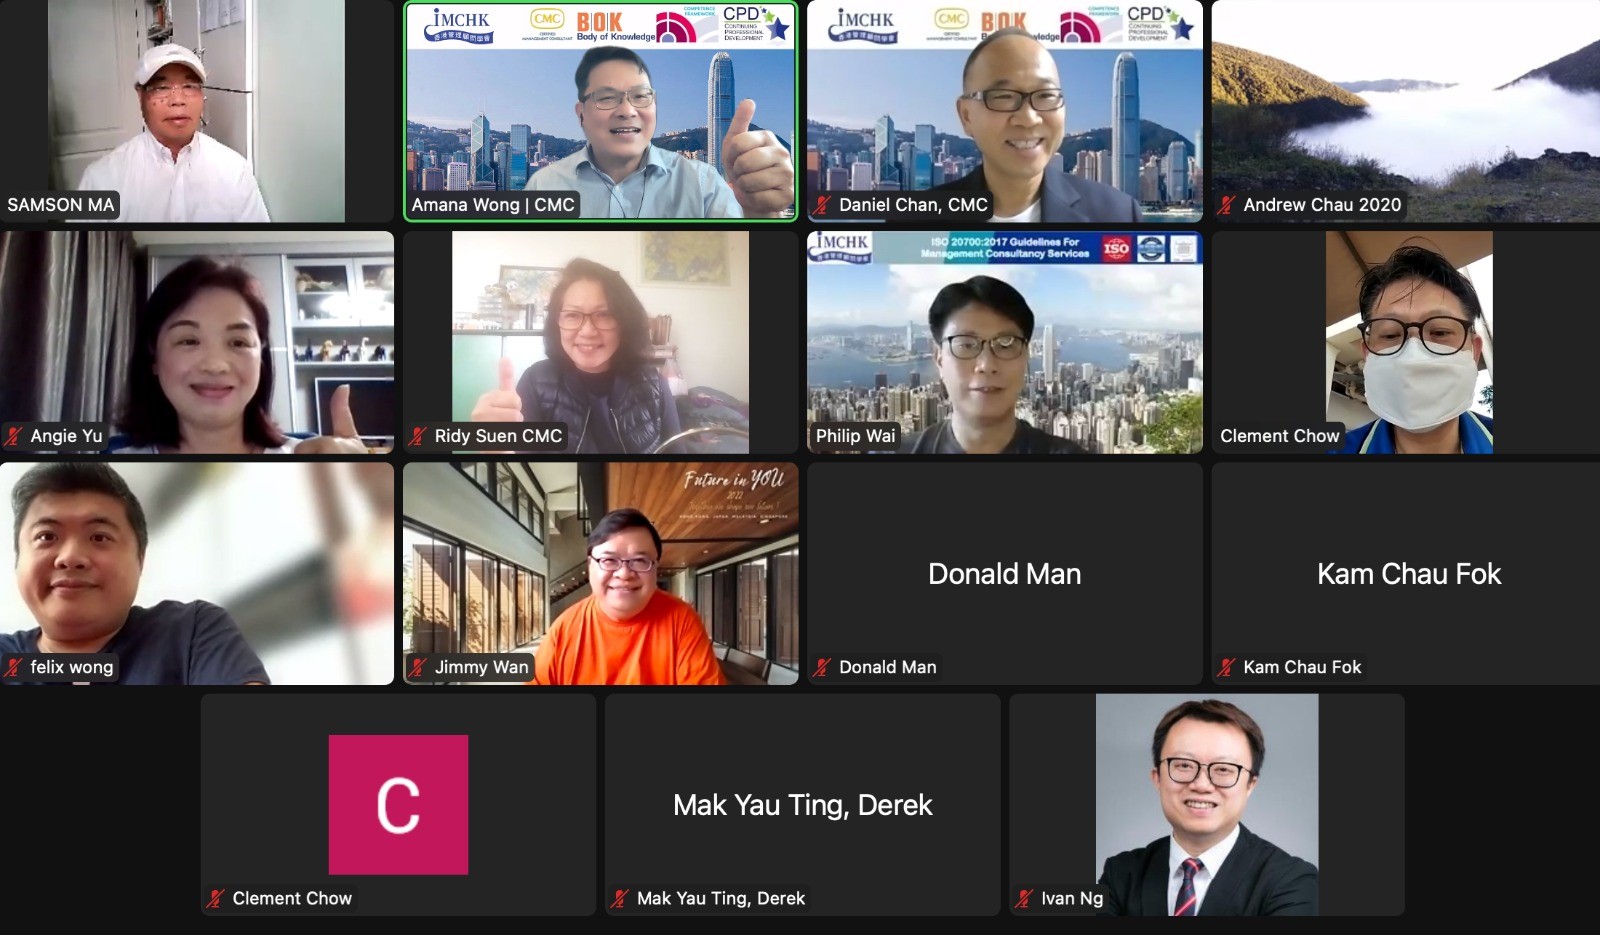Click the large Kam Chau Fok name text
The height and width of the screenshot is (935, 1600).
[1409, 574]
